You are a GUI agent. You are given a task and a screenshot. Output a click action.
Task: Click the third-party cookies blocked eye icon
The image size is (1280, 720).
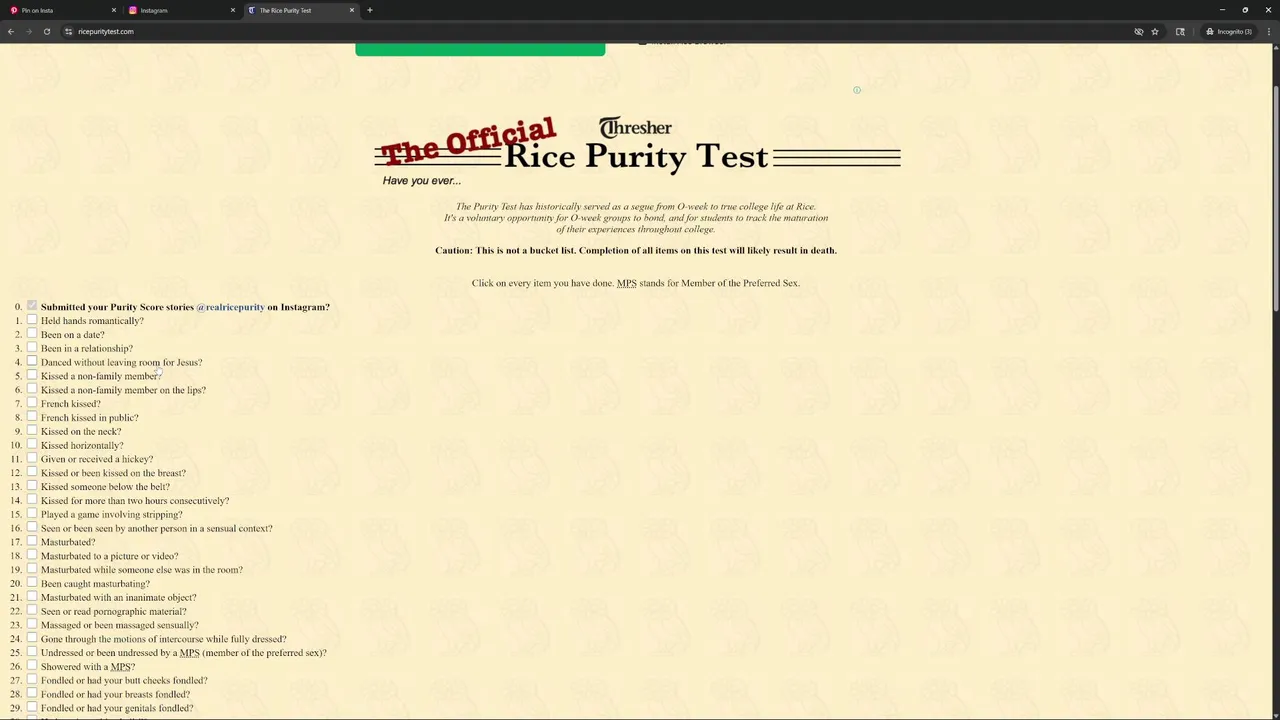(1139, 31)
